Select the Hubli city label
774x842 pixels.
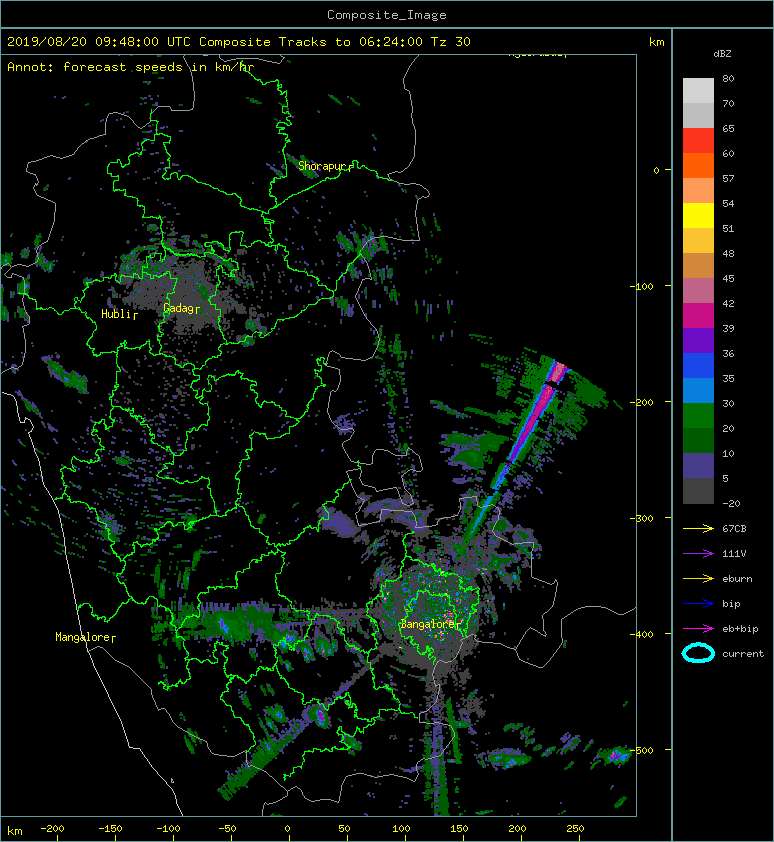pyautogui.click(x=119, y=314)
